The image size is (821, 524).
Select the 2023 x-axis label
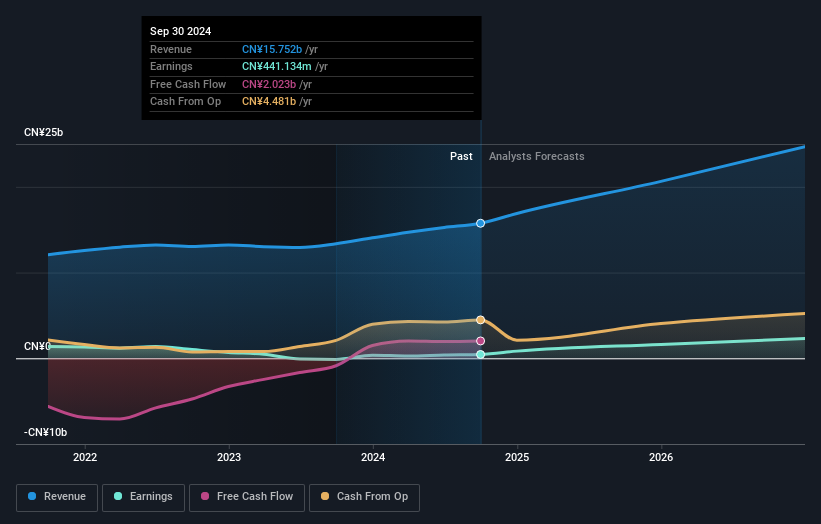click(x=229, y=457)
